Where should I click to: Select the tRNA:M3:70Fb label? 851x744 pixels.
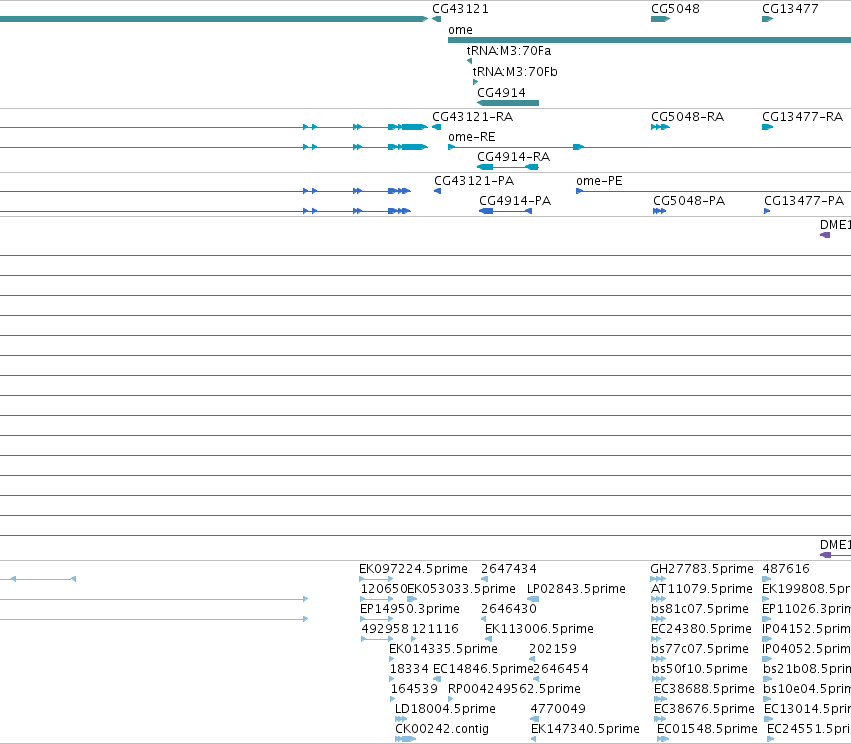pos(515,72)
